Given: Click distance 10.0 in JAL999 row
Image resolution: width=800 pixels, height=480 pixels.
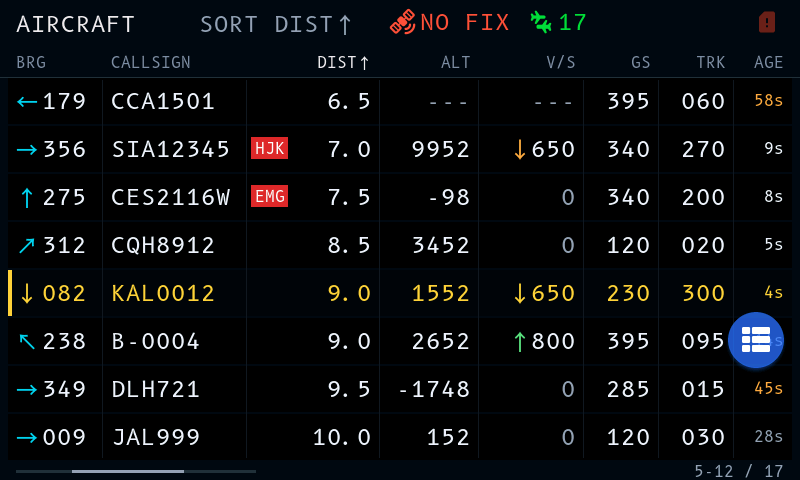Looking at the screenshot, I should 342,437.
